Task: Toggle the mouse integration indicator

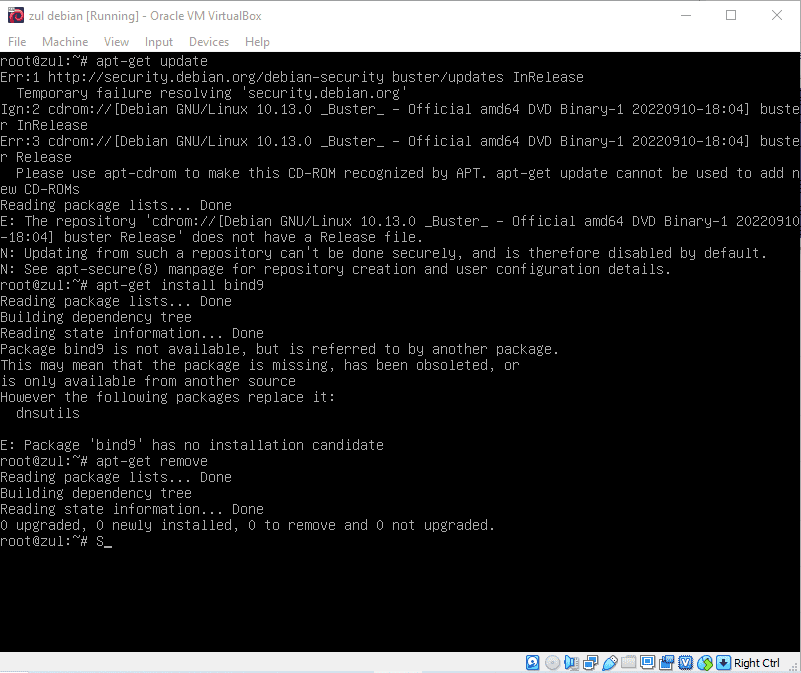Action: [705, 663]
